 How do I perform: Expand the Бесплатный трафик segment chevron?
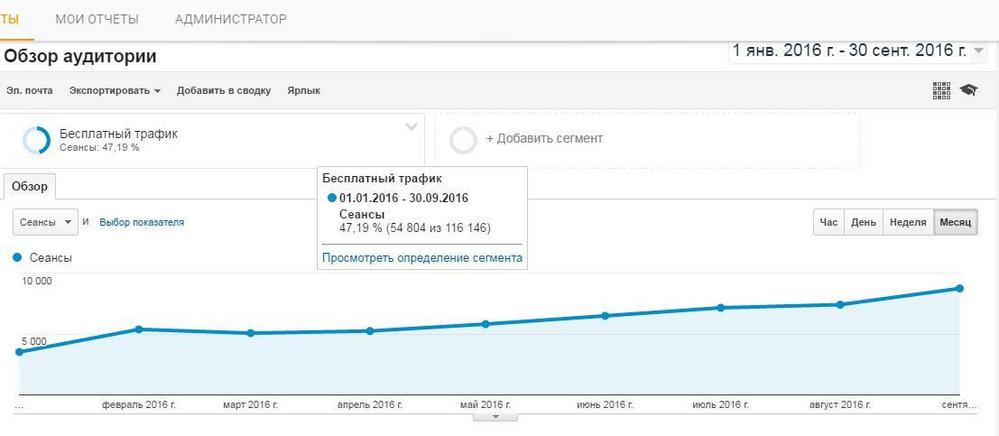click(x=412, y=127)
